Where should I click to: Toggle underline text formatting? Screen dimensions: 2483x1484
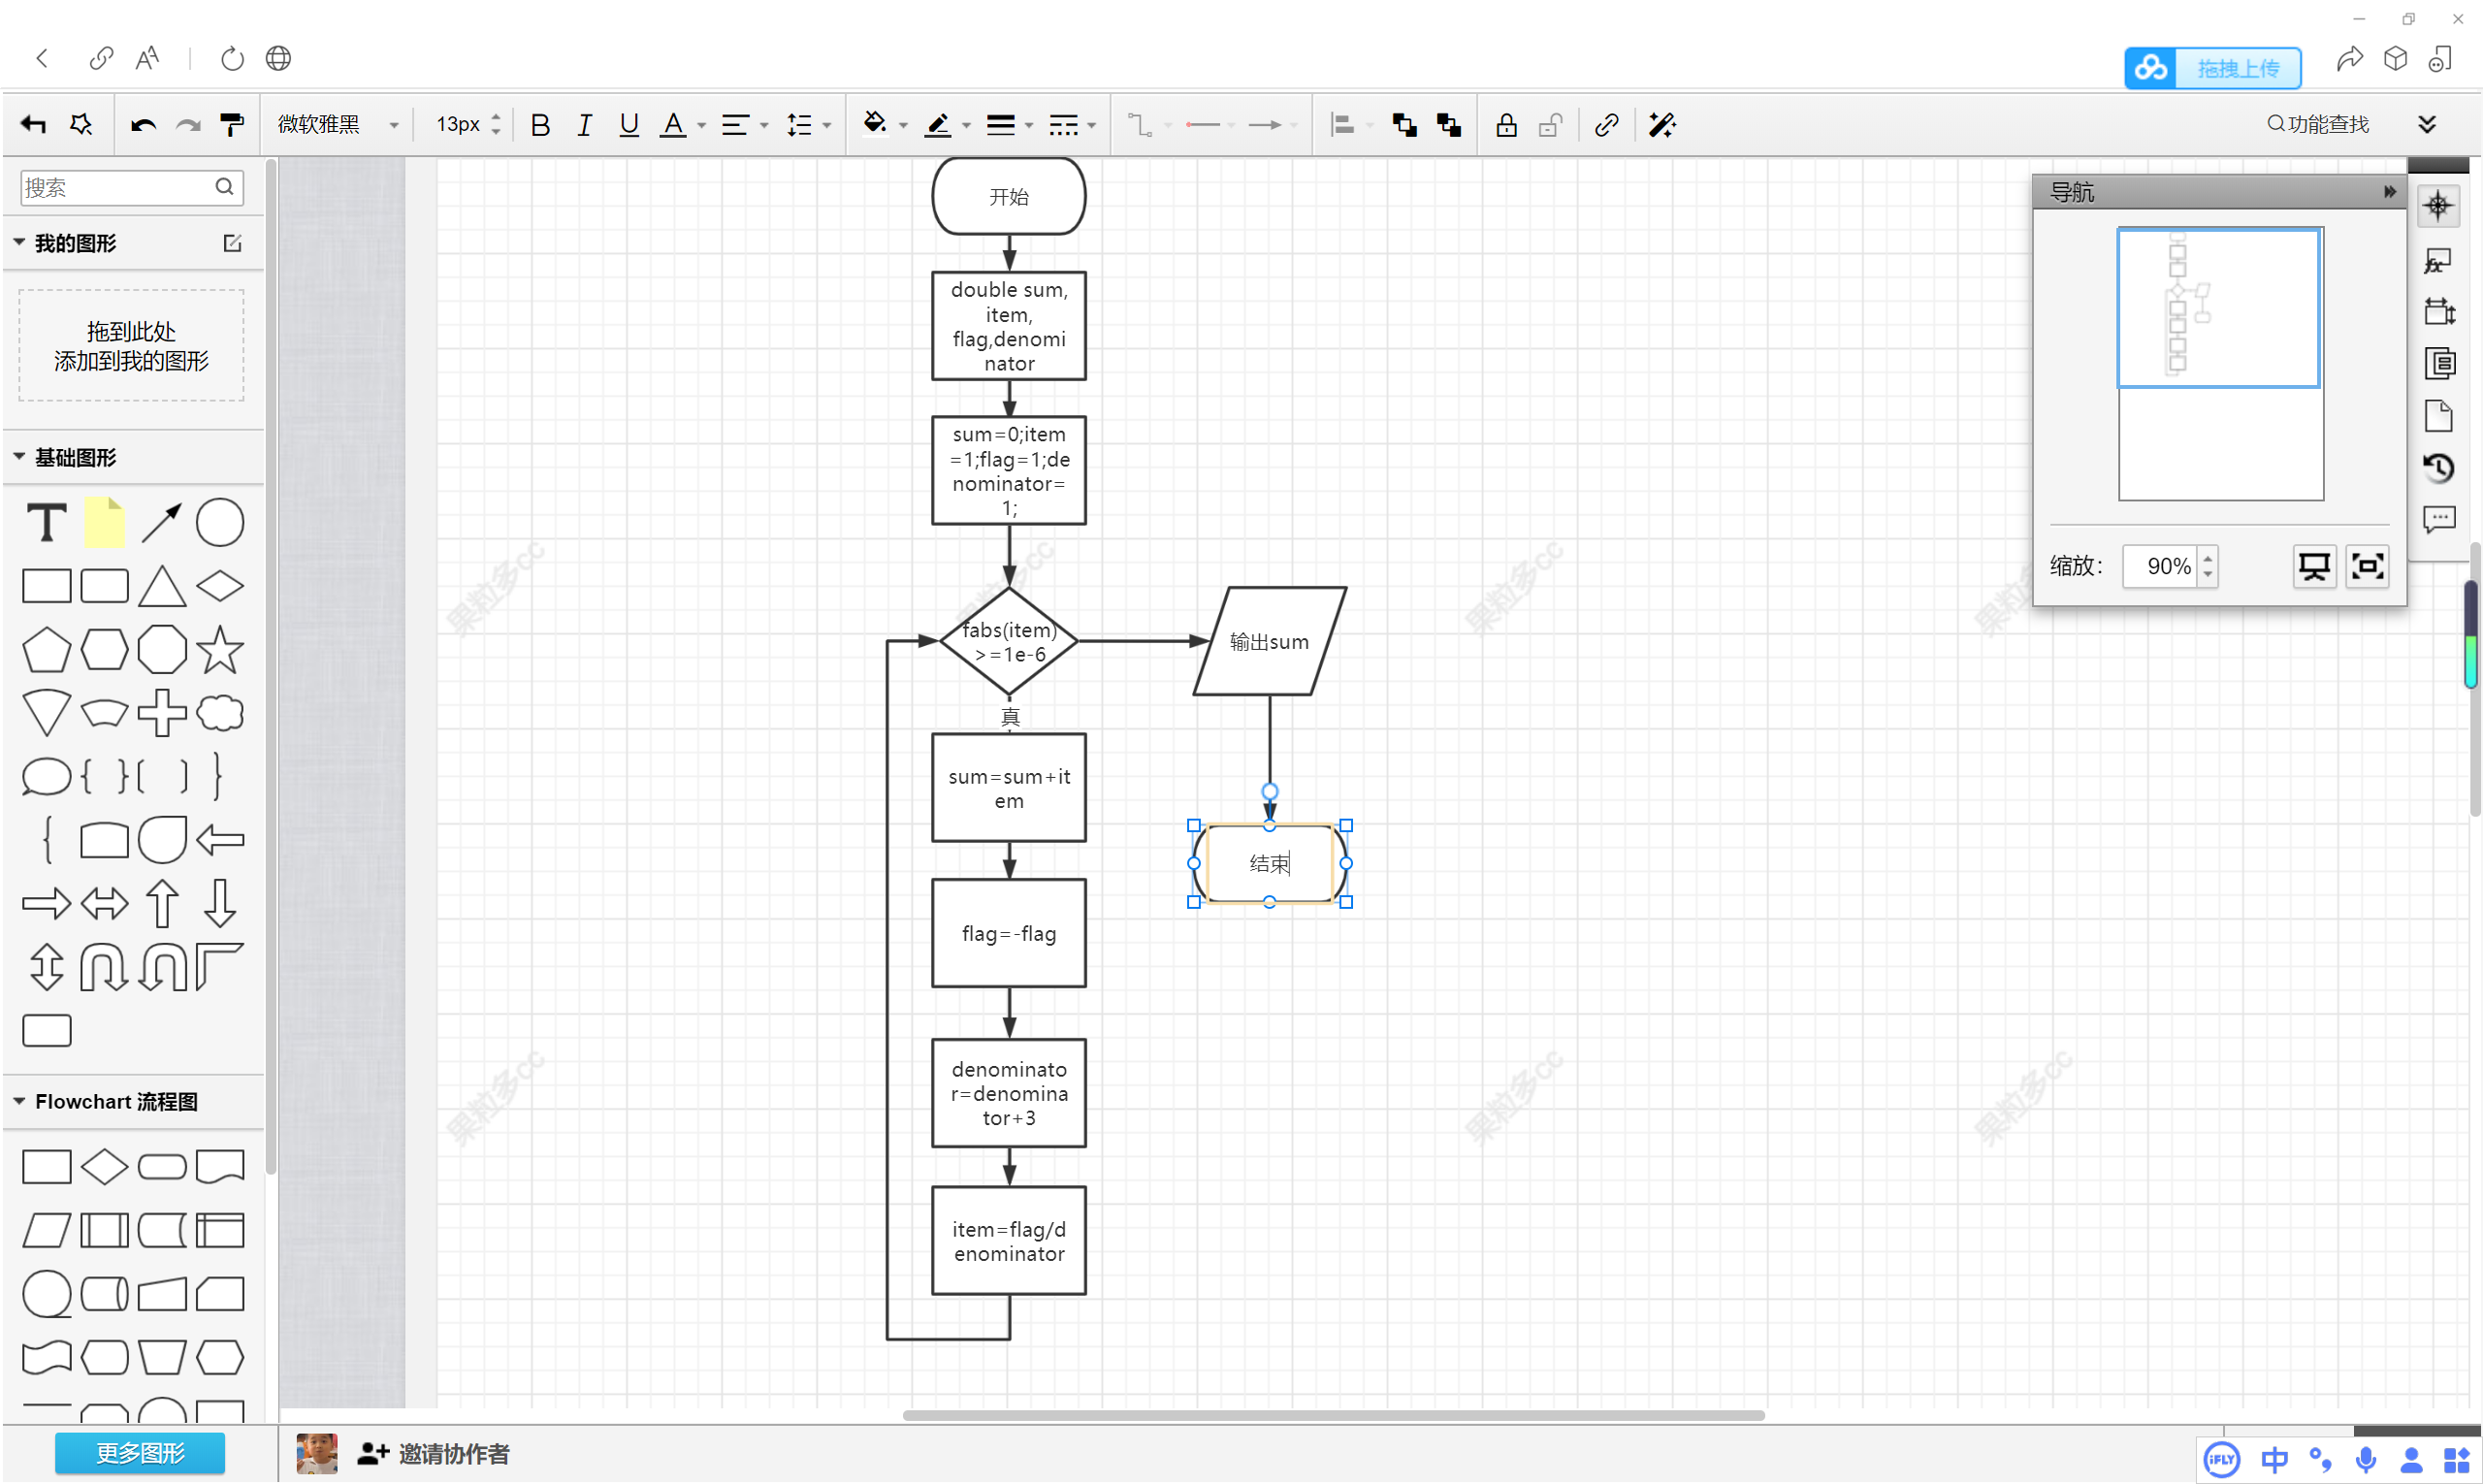(x=629, y=125)
